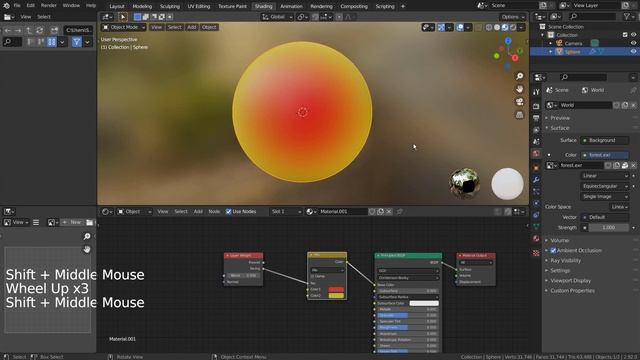The width and height of the screenshot is (640, 360).
Task: Hide the Camera with its eye icon
Action: pos(633,43)
